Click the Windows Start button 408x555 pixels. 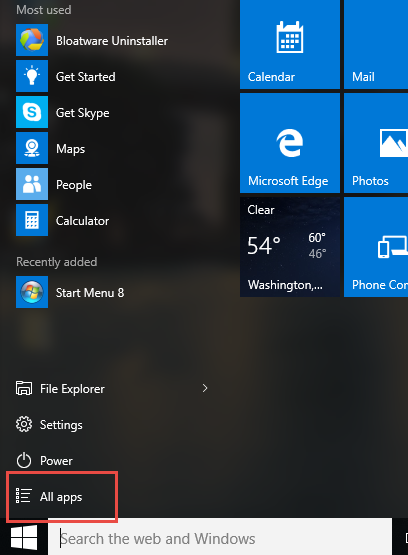pyautogui.click(x=24, y=538)
